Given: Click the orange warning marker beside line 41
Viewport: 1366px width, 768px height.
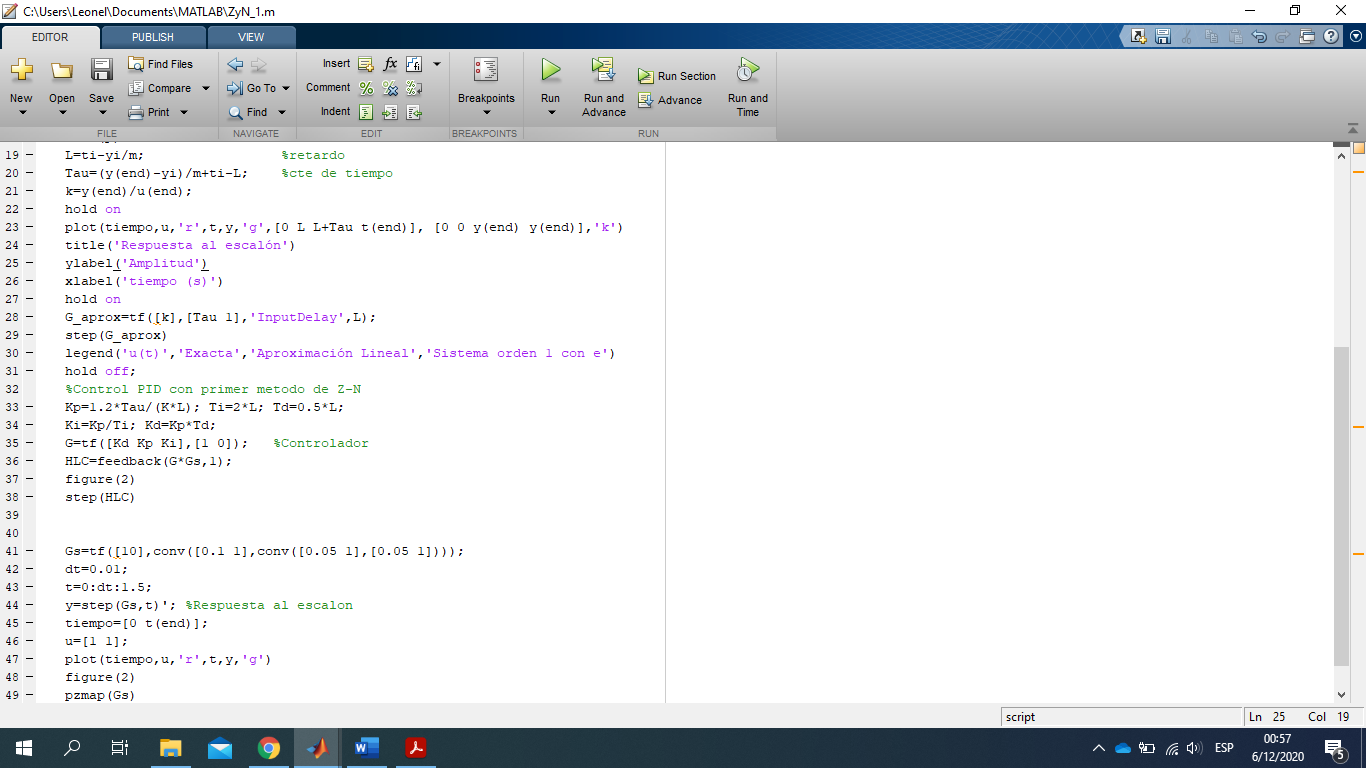Looking at the screenshot, I should (1359, 552).
